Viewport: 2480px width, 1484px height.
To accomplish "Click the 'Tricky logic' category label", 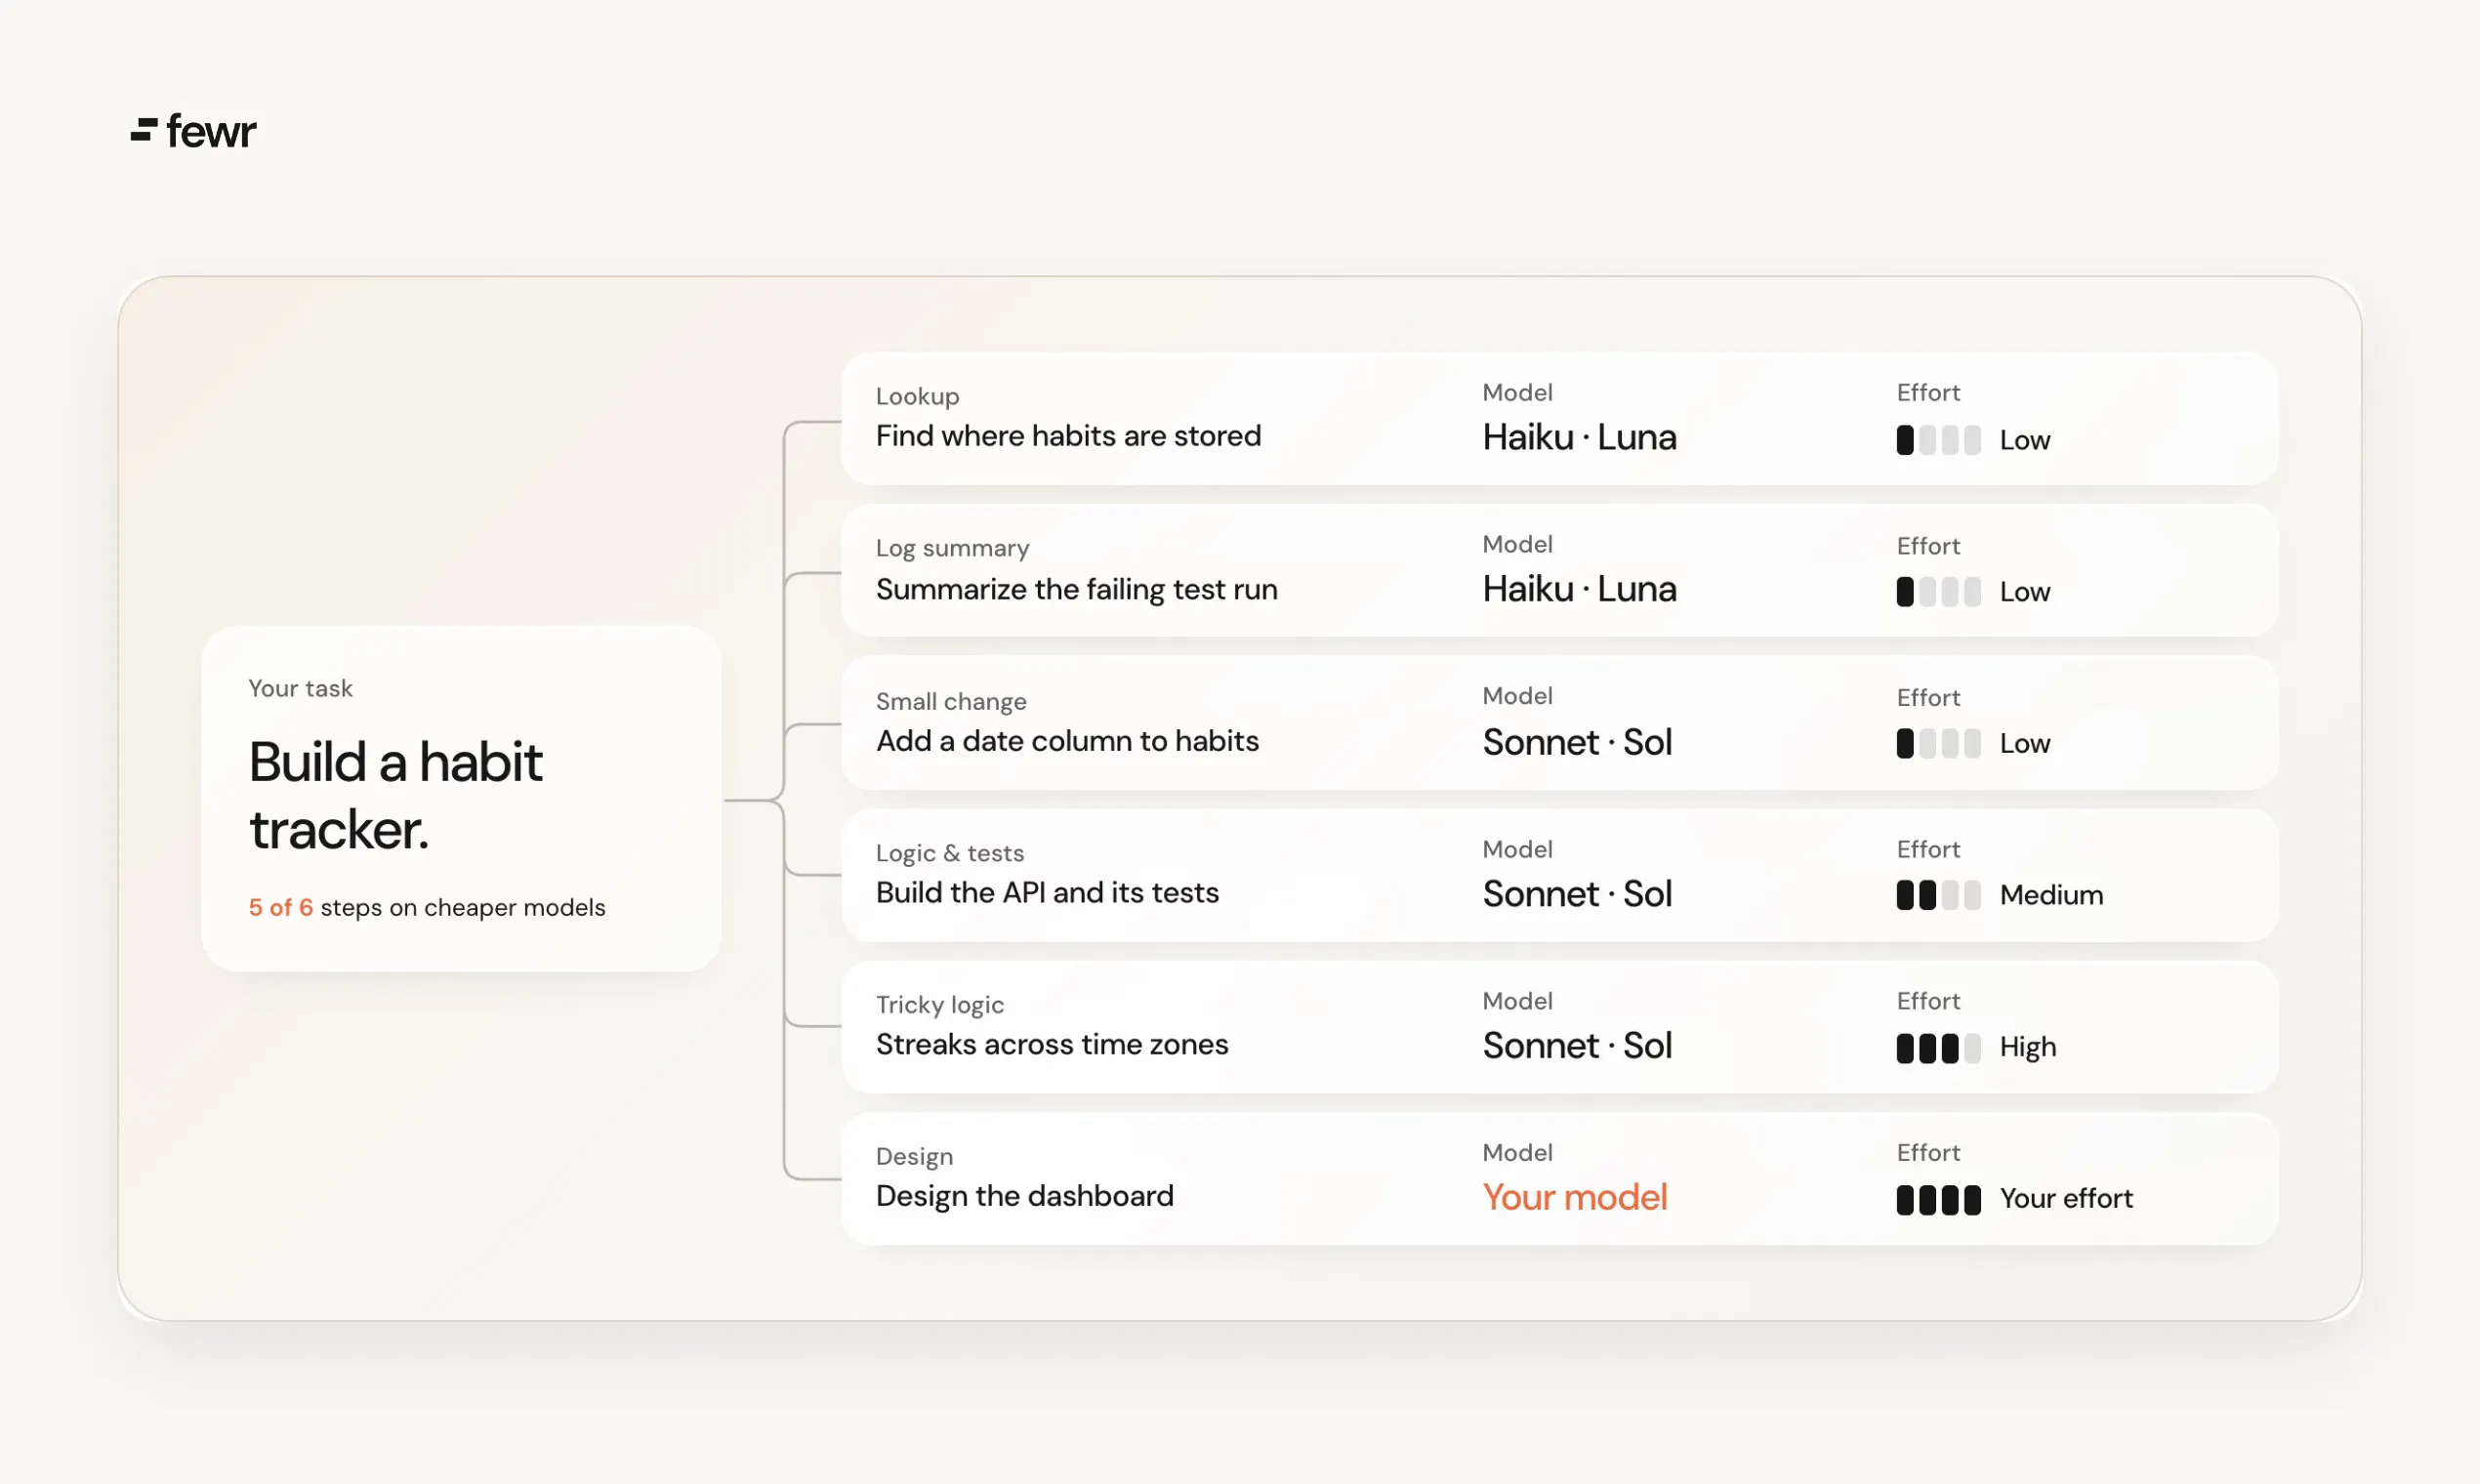I will click(939, 1005).
